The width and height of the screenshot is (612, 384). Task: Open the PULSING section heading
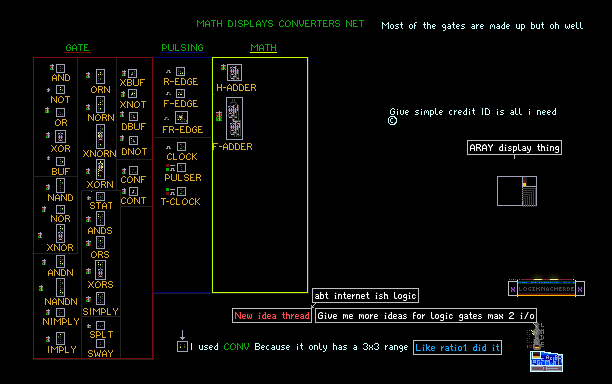[182, 48]
